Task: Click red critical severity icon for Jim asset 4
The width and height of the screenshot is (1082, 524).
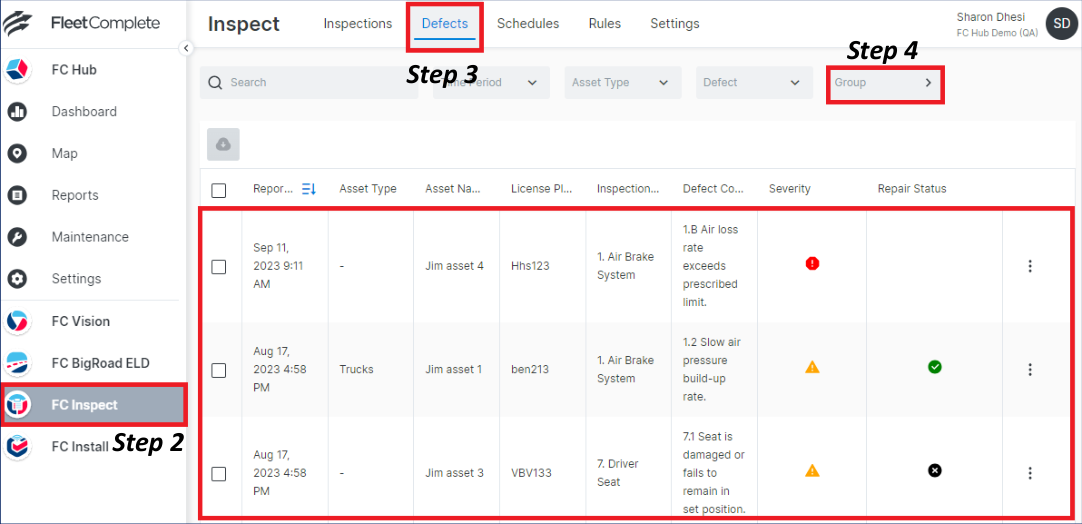Action: tap(812, 263)
